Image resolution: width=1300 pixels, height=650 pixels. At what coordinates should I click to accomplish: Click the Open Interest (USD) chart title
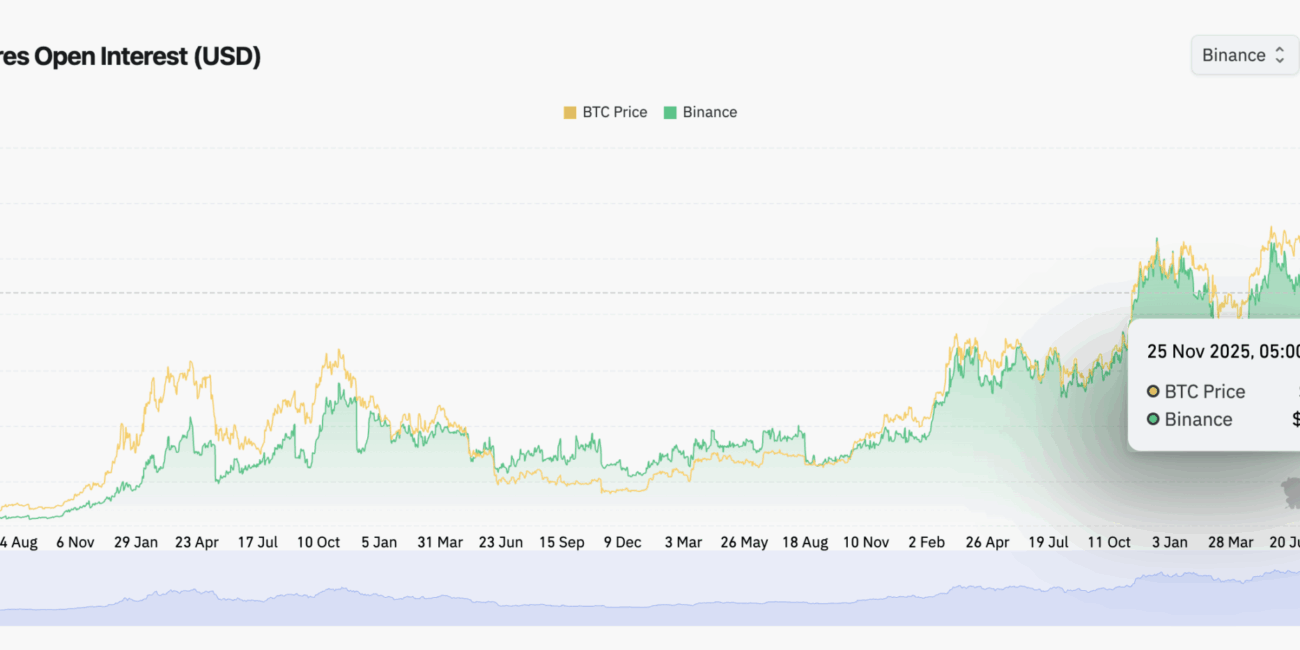point(130,57)
